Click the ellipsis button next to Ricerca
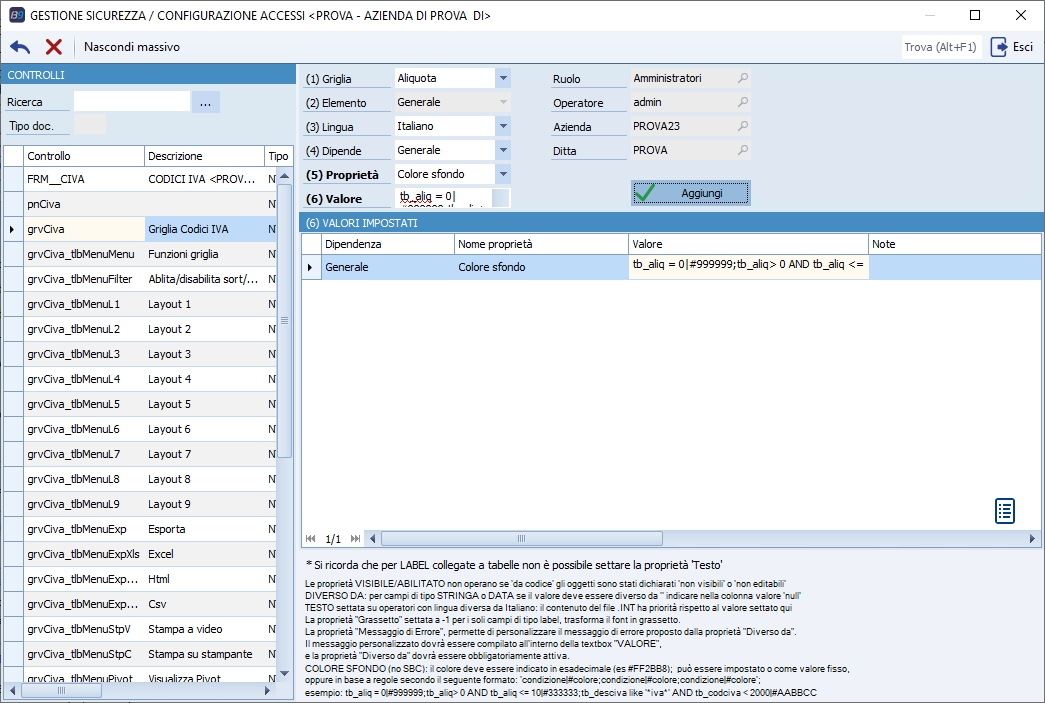Image resolution: width=1045 pixels, height=703 pixels. [205, 102]
